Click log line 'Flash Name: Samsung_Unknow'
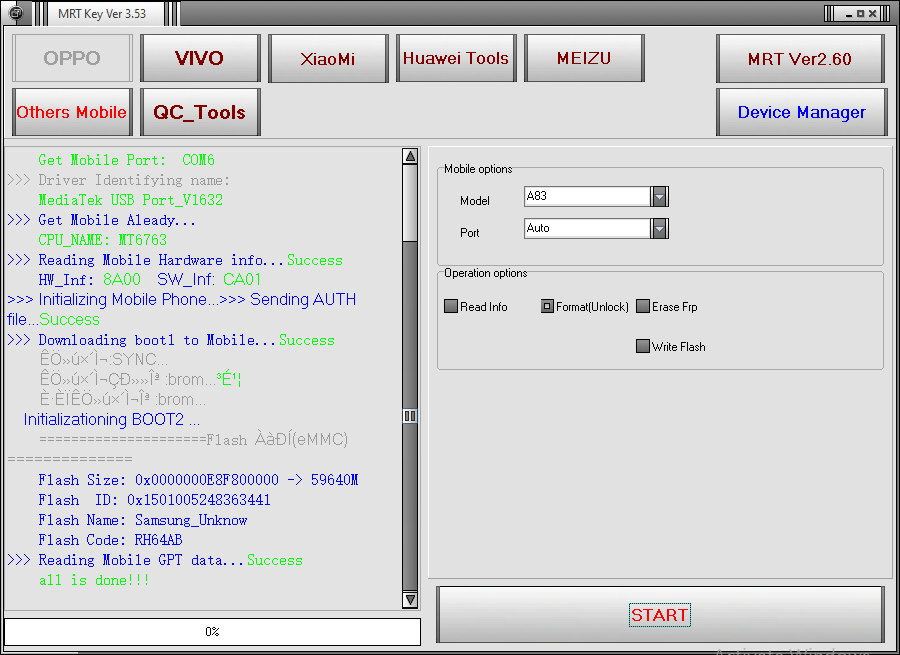The width and height of the screenshot is (900, 655). point(142,520)
